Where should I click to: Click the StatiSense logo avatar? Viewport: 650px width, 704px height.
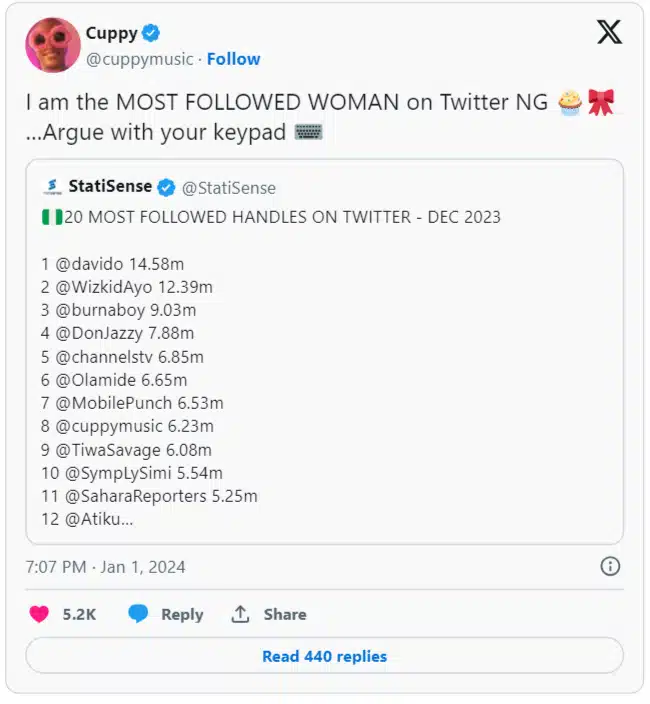[53, 187]
